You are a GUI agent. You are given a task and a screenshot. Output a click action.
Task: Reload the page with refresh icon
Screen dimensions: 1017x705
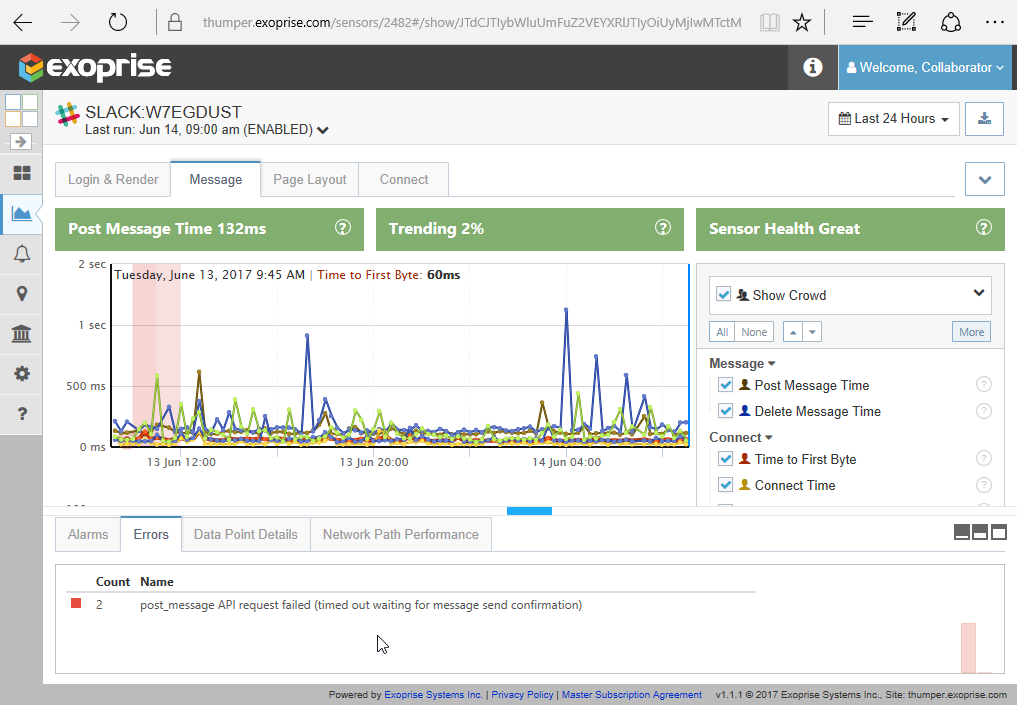tap(118, 23)
